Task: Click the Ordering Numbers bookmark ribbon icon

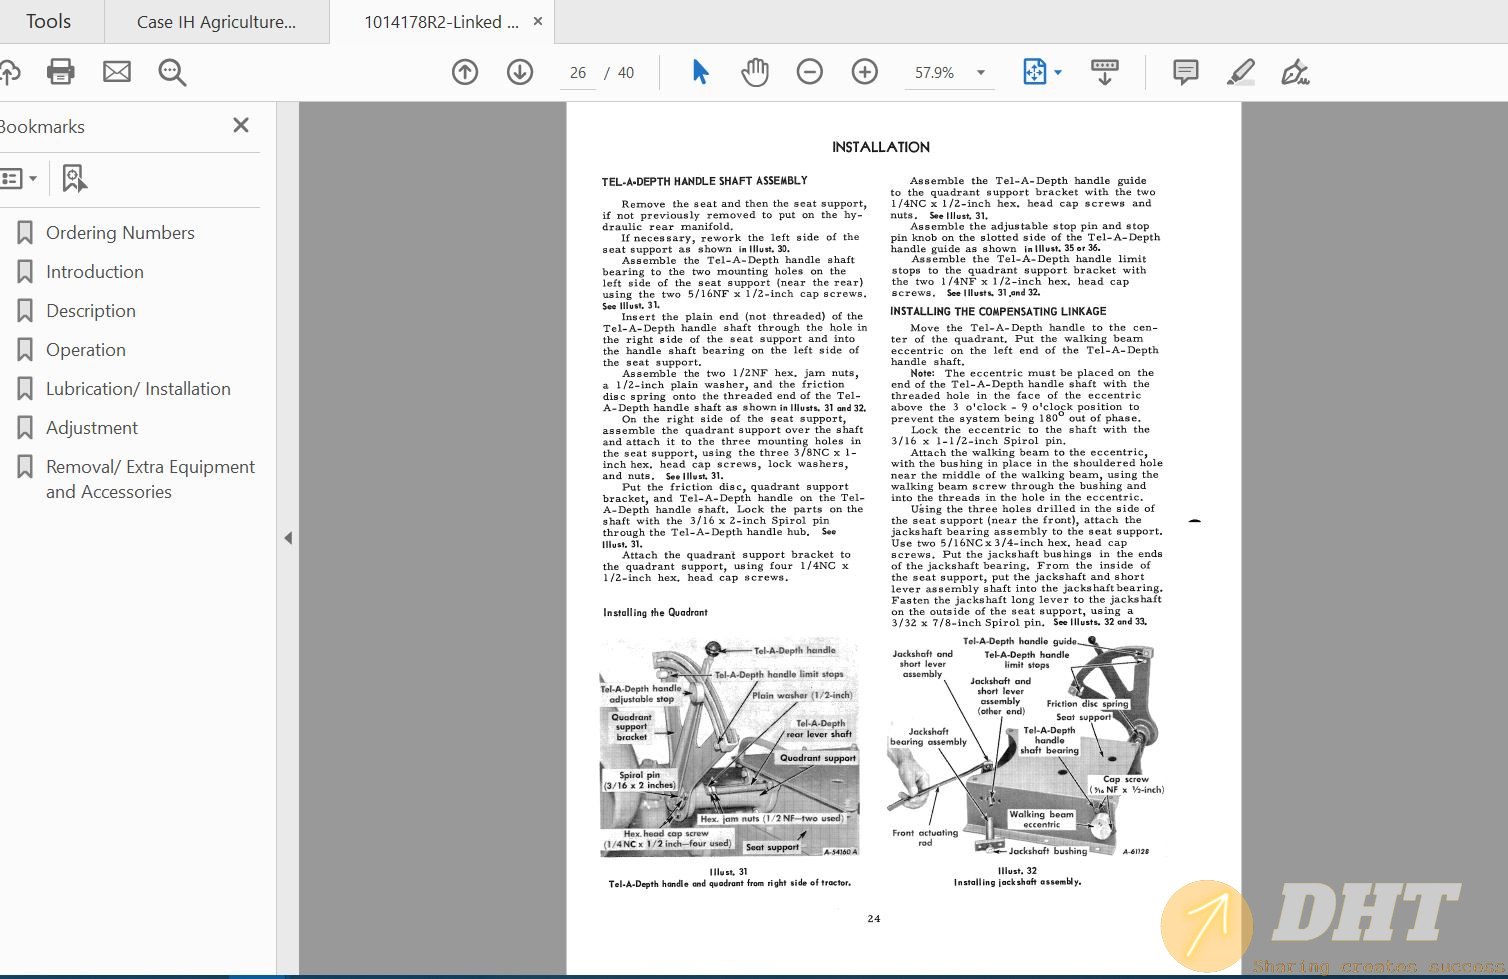Action: pyautogui.click(x=25, y=233)
